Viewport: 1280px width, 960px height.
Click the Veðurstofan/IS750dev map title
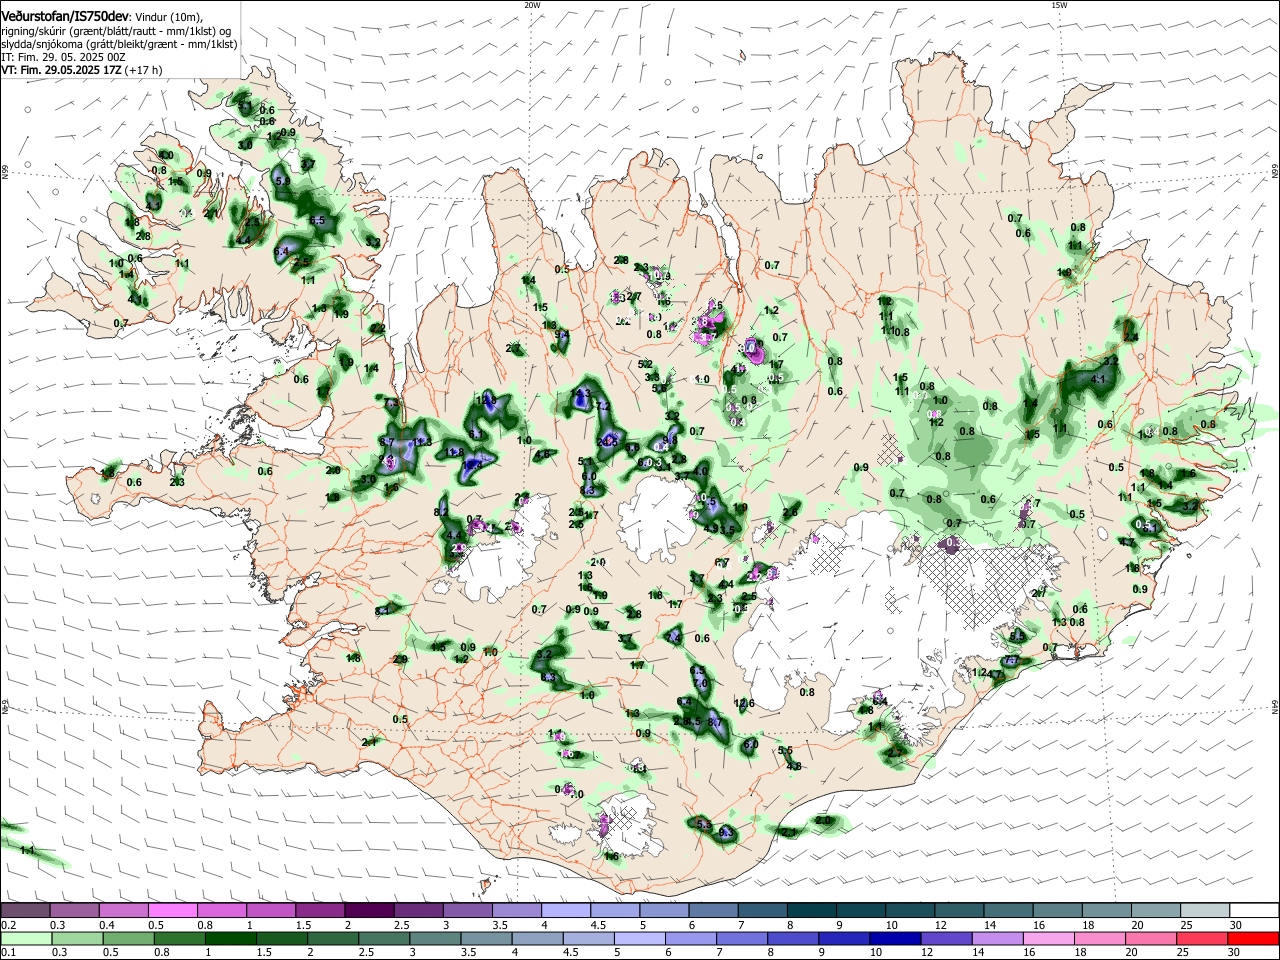tap(65, 16)
